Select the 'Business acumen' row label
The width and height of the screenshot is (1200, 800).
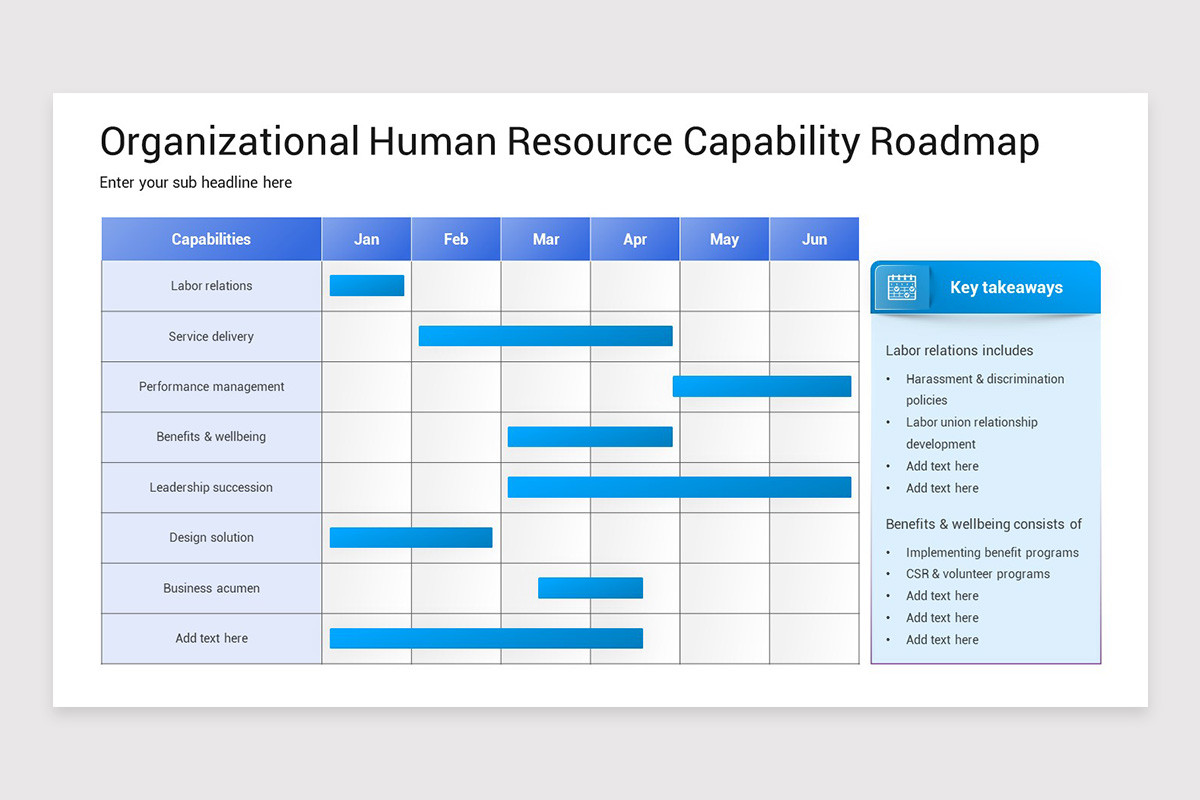(x=211, y=588)
